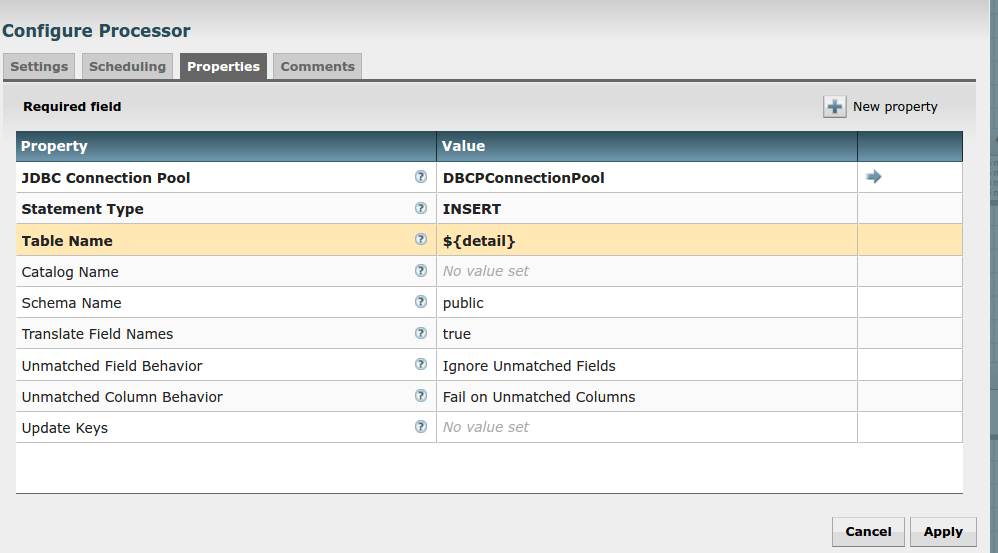Click help icon for Schema Name

[x=421, y=302]
